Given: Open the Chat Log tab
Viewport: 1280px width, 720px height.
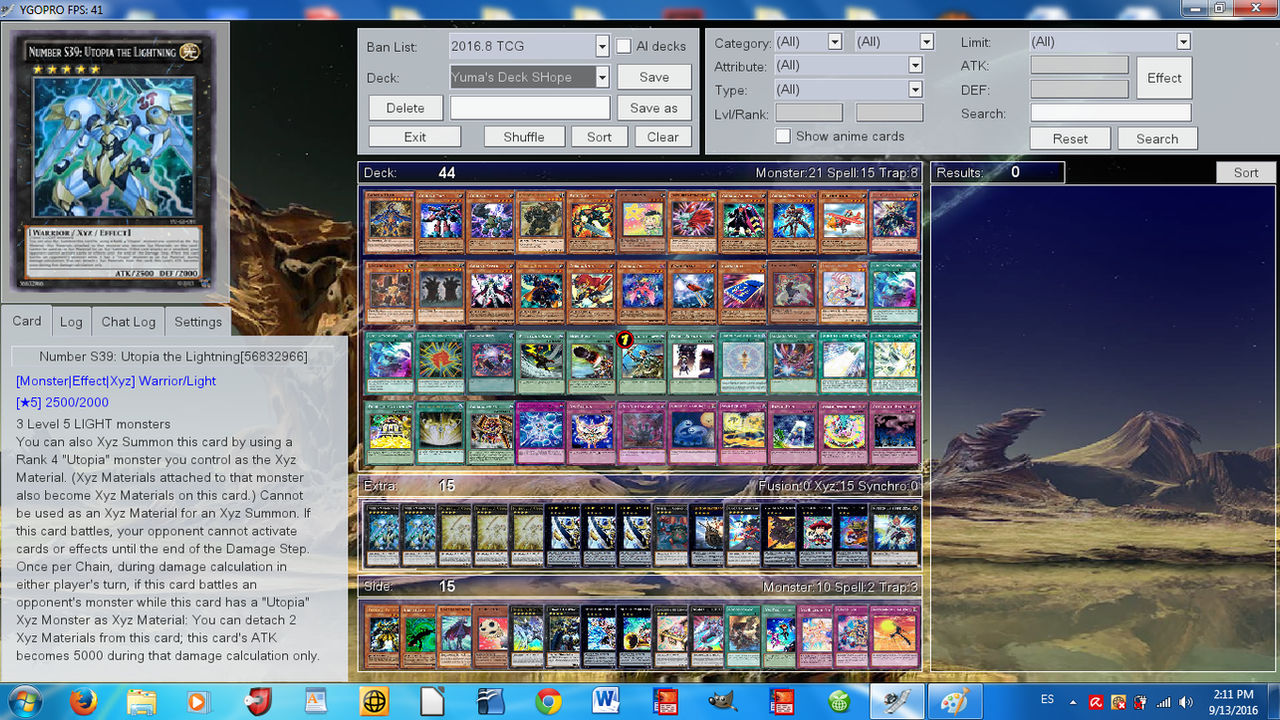Looking at the screenshot, I should tap(128, 322).
